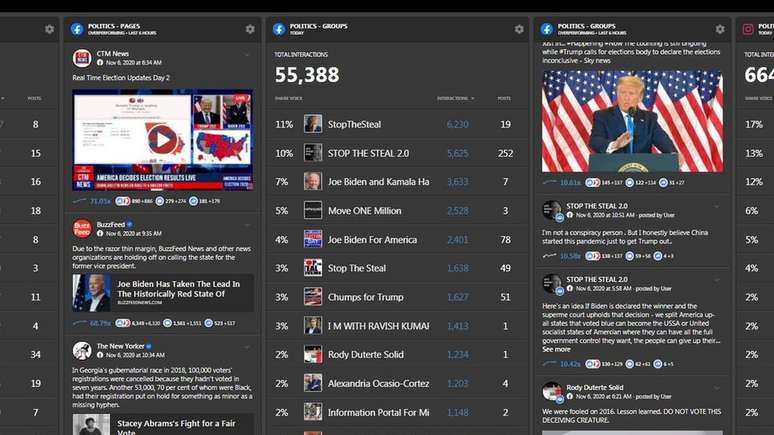Open CTM News page name link
Viewport: 774px width, 435px height.
113,53
